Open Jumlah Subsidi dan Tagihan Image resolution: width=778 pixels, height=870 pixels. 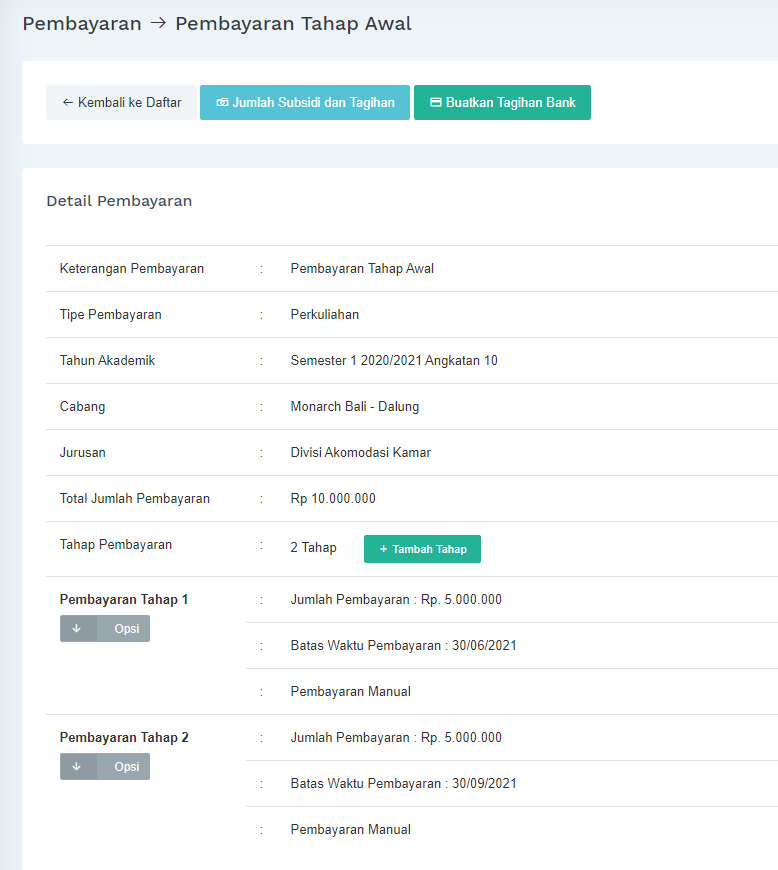tap(305, 103)
